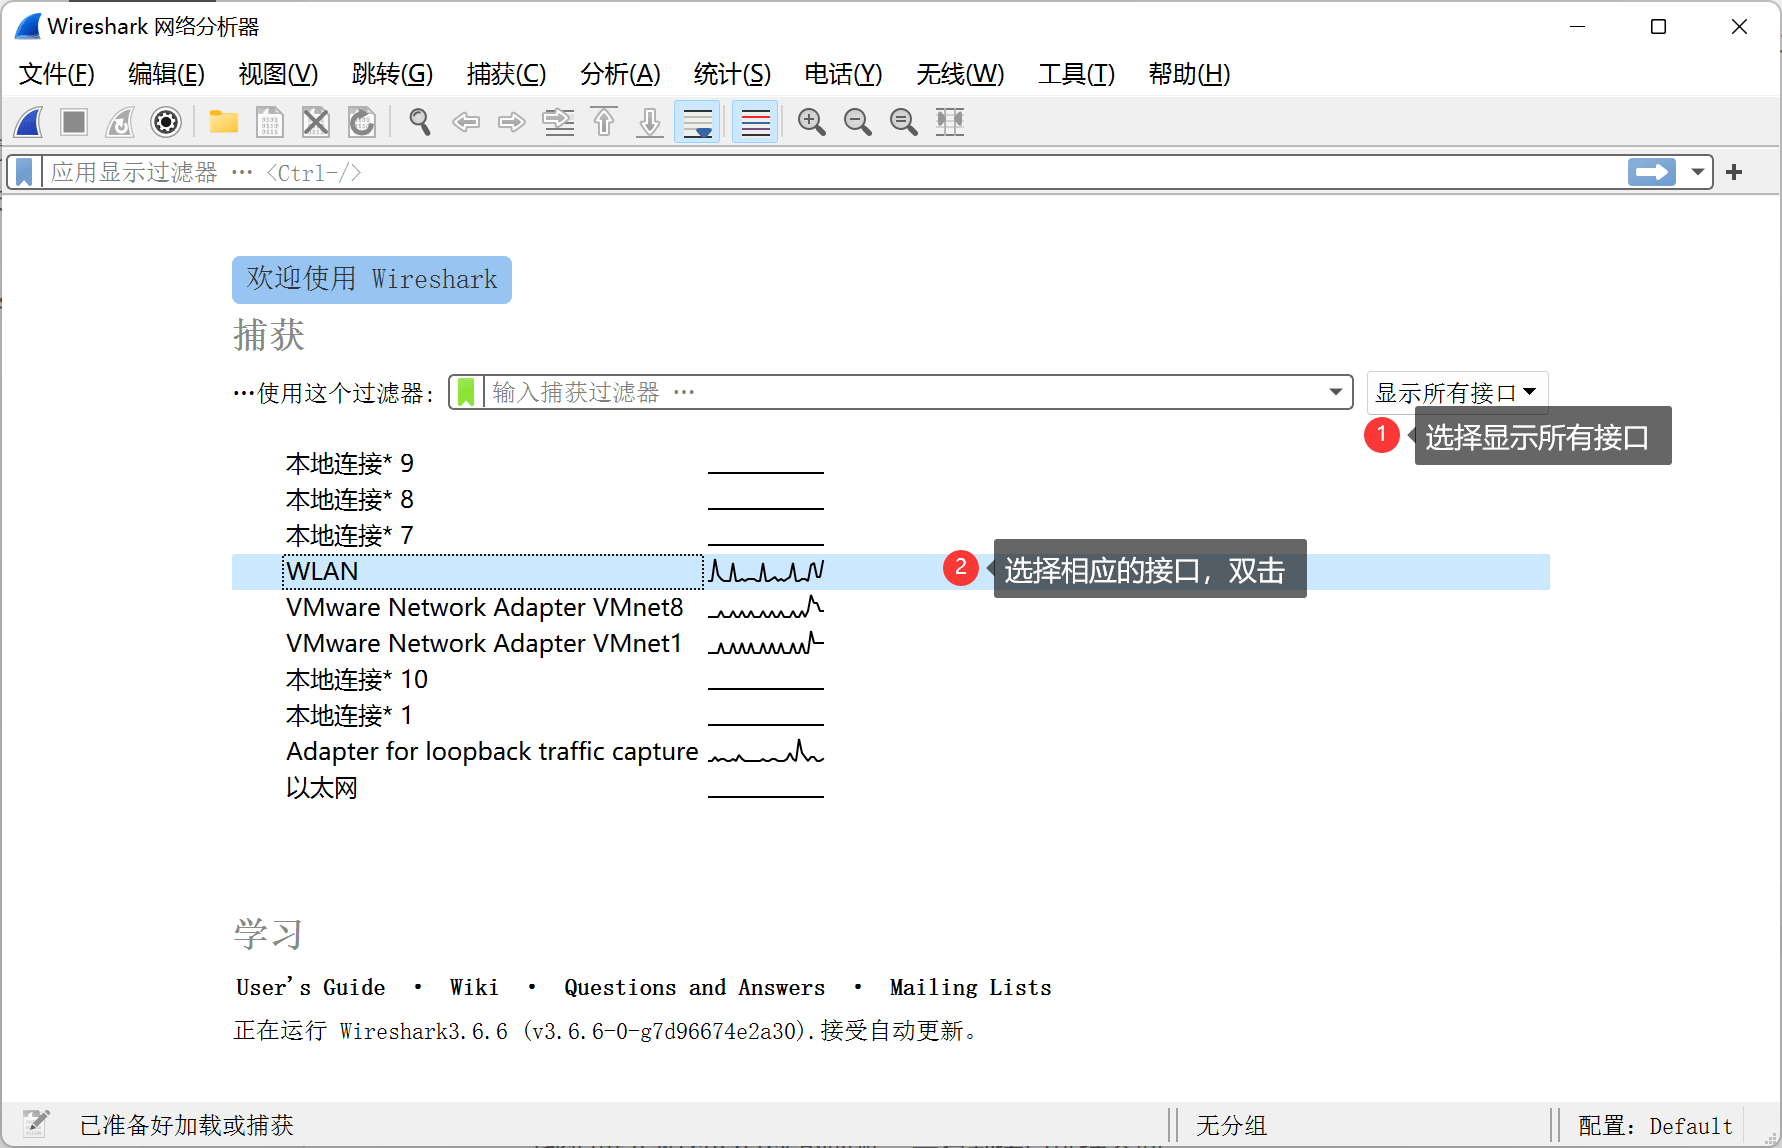
Task: Select the WLAN interface
Action: click(x=891, y=572)
